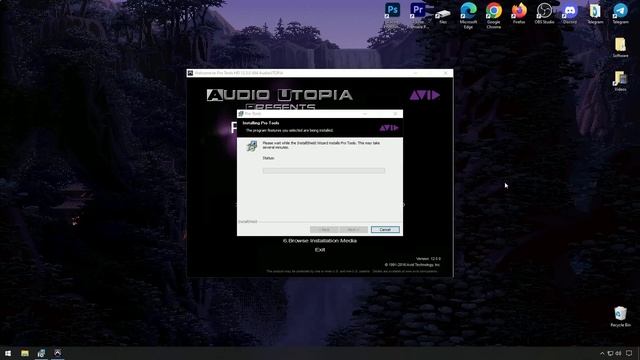Cancel the Pro Tools installation

coord(385,230)
